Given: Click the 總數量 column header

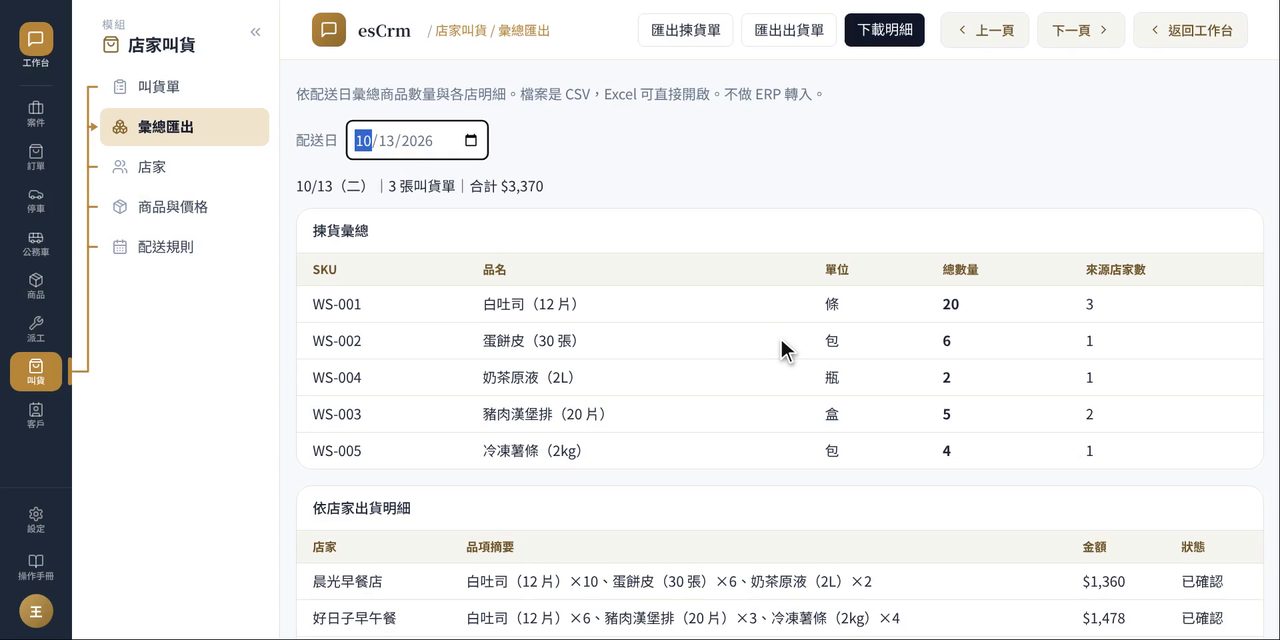Looking at the screenshot, I should click(x=961, y=270).
